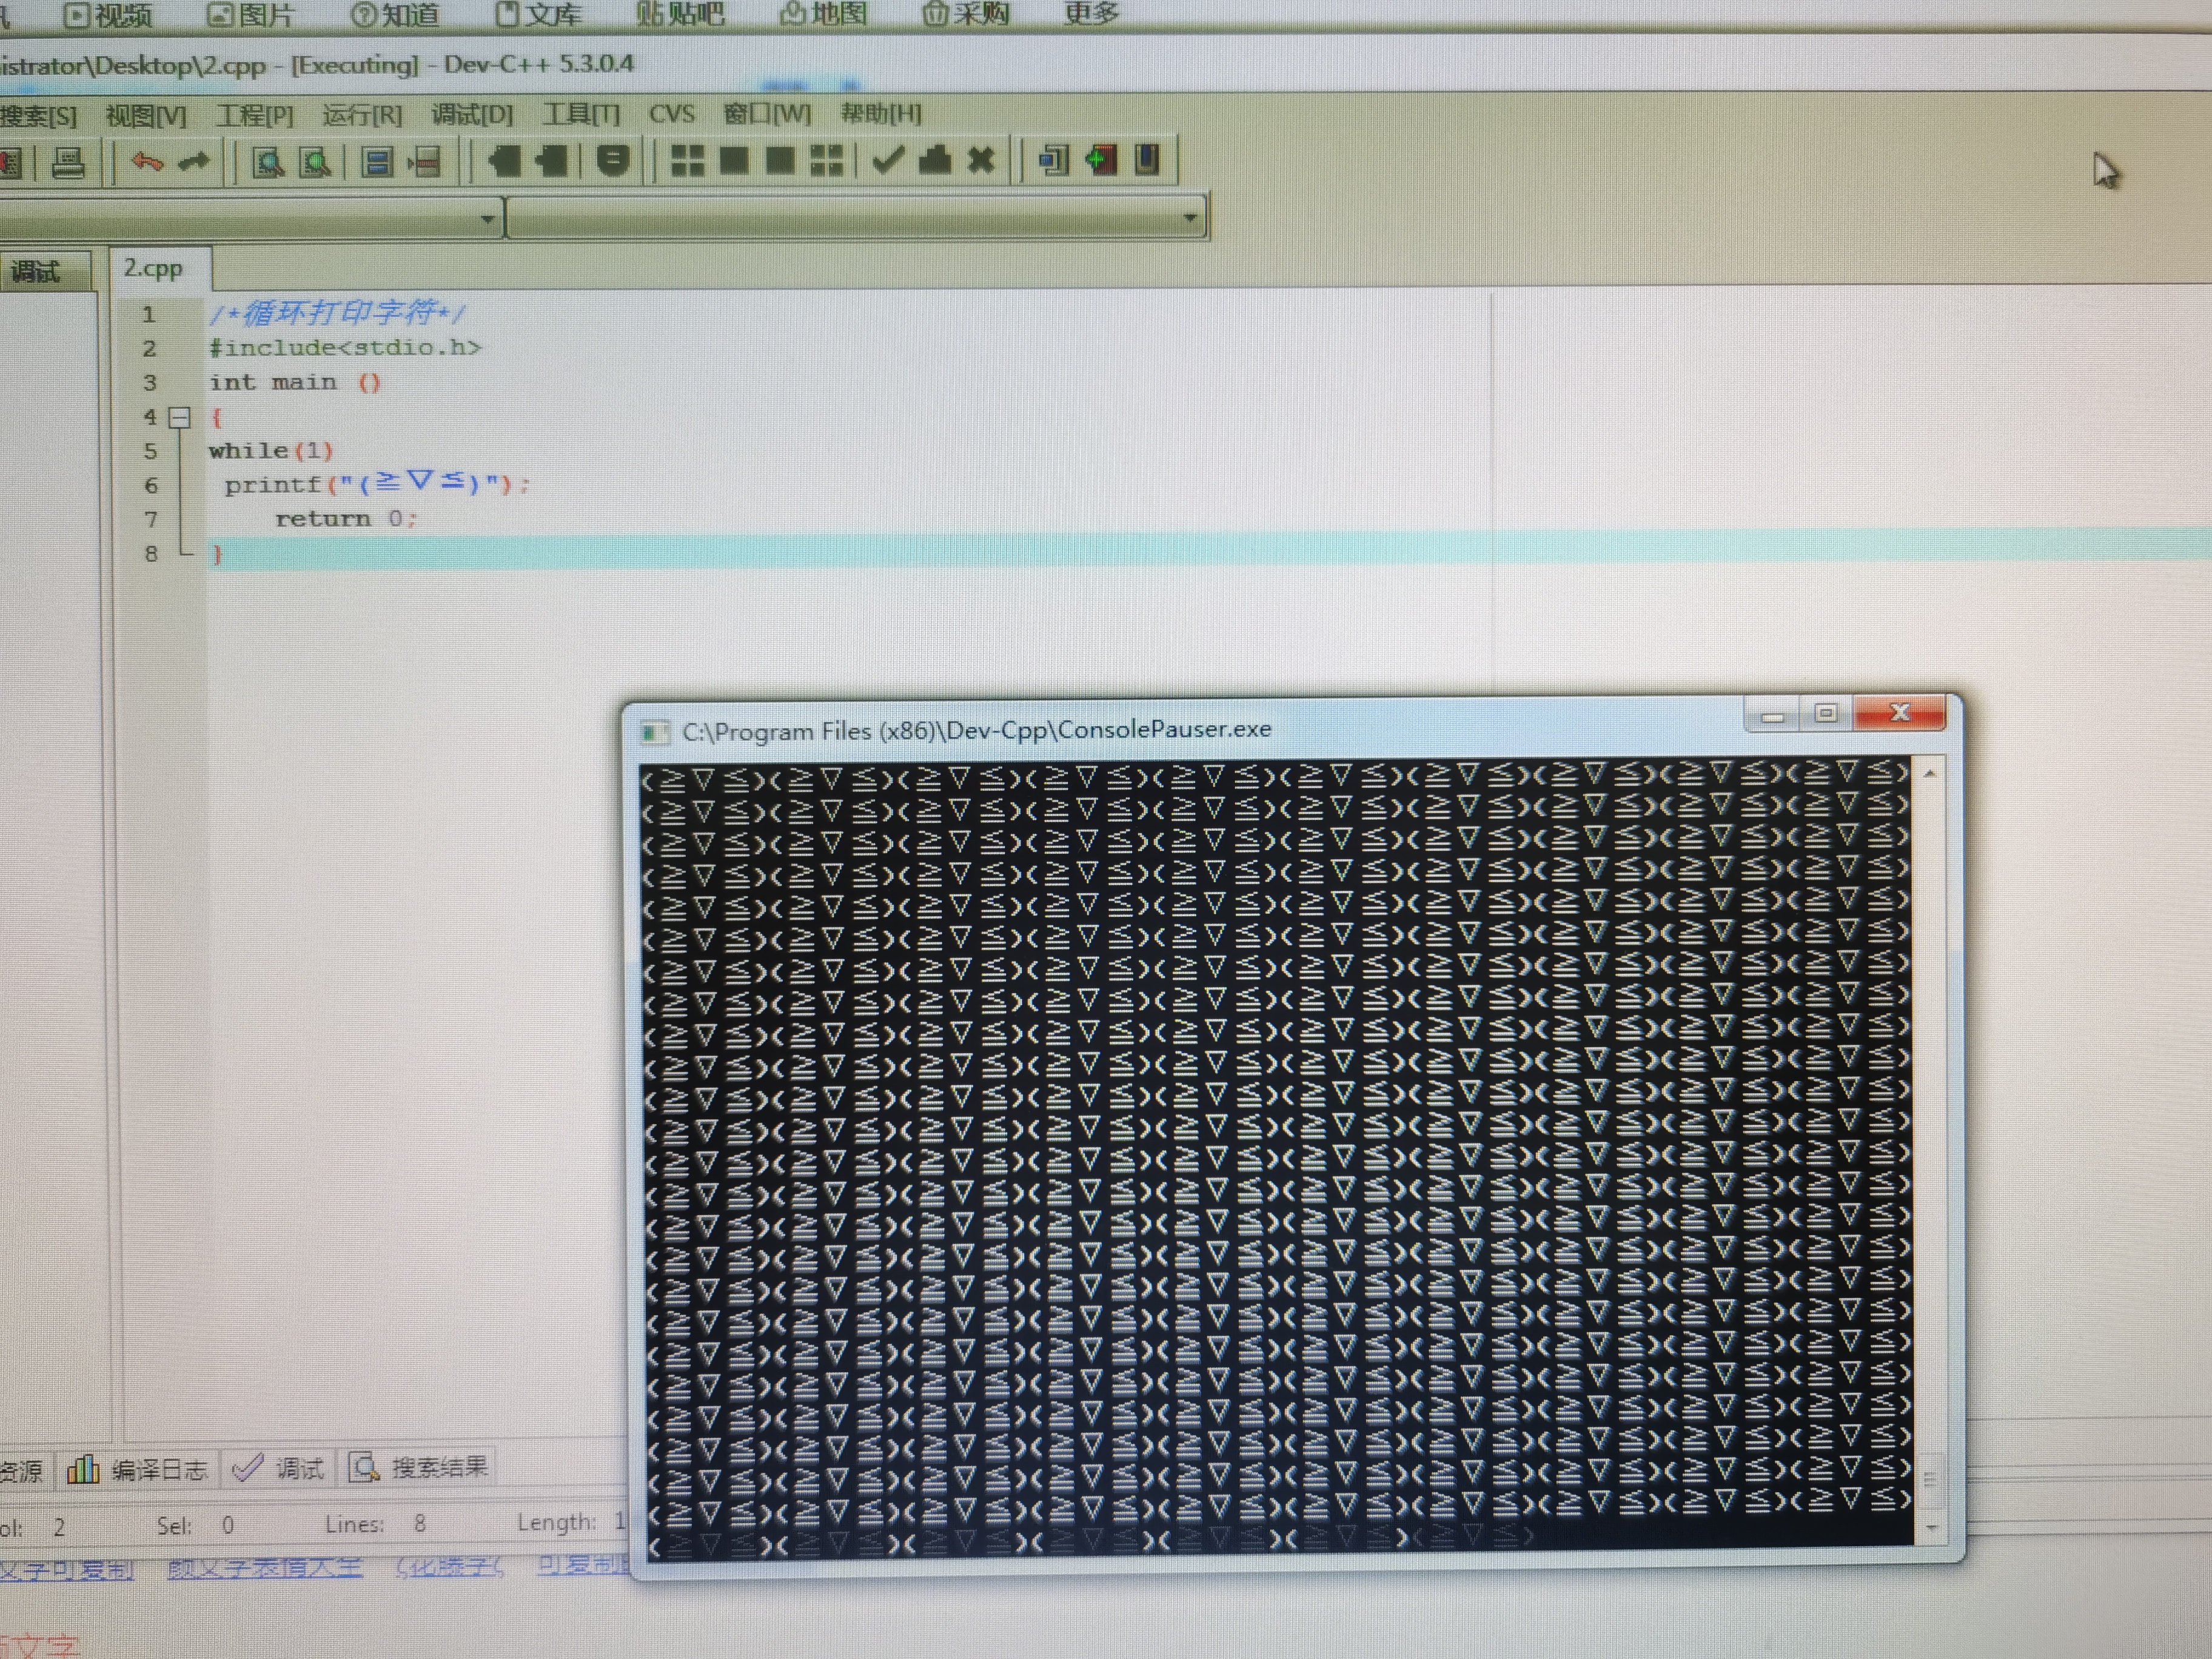
Task: Click the compile four-squares toolbar icon
Action: (687, 160)
